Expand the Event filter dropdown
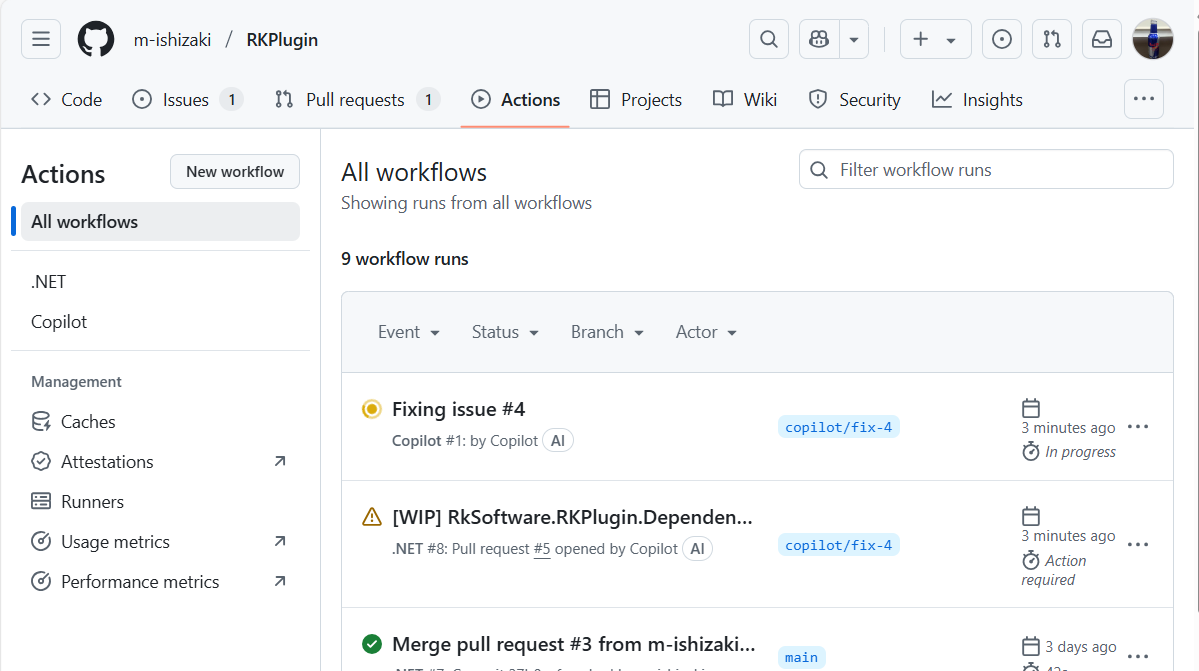1199x671 pixels. coord(408,332)
